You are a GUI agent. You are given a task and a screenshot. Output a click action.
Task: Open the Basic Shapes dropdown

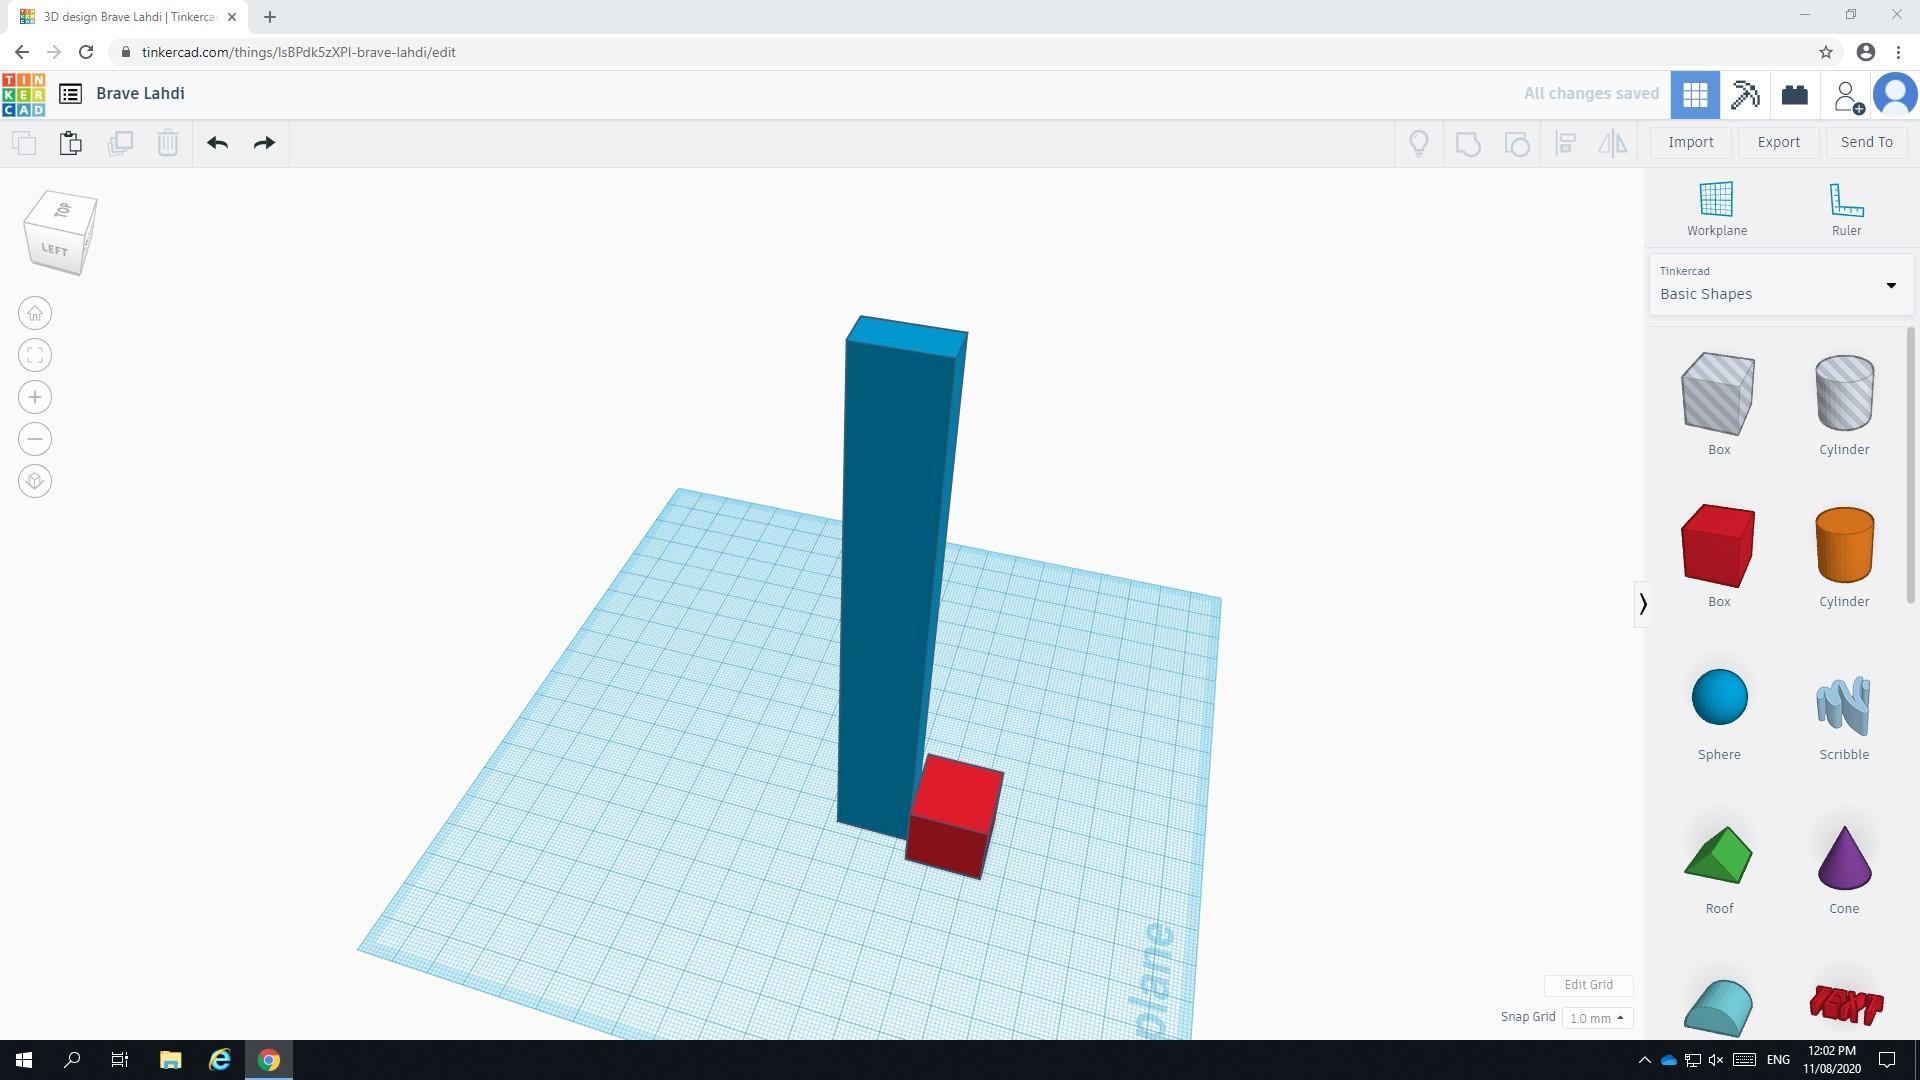(1780, 285)
